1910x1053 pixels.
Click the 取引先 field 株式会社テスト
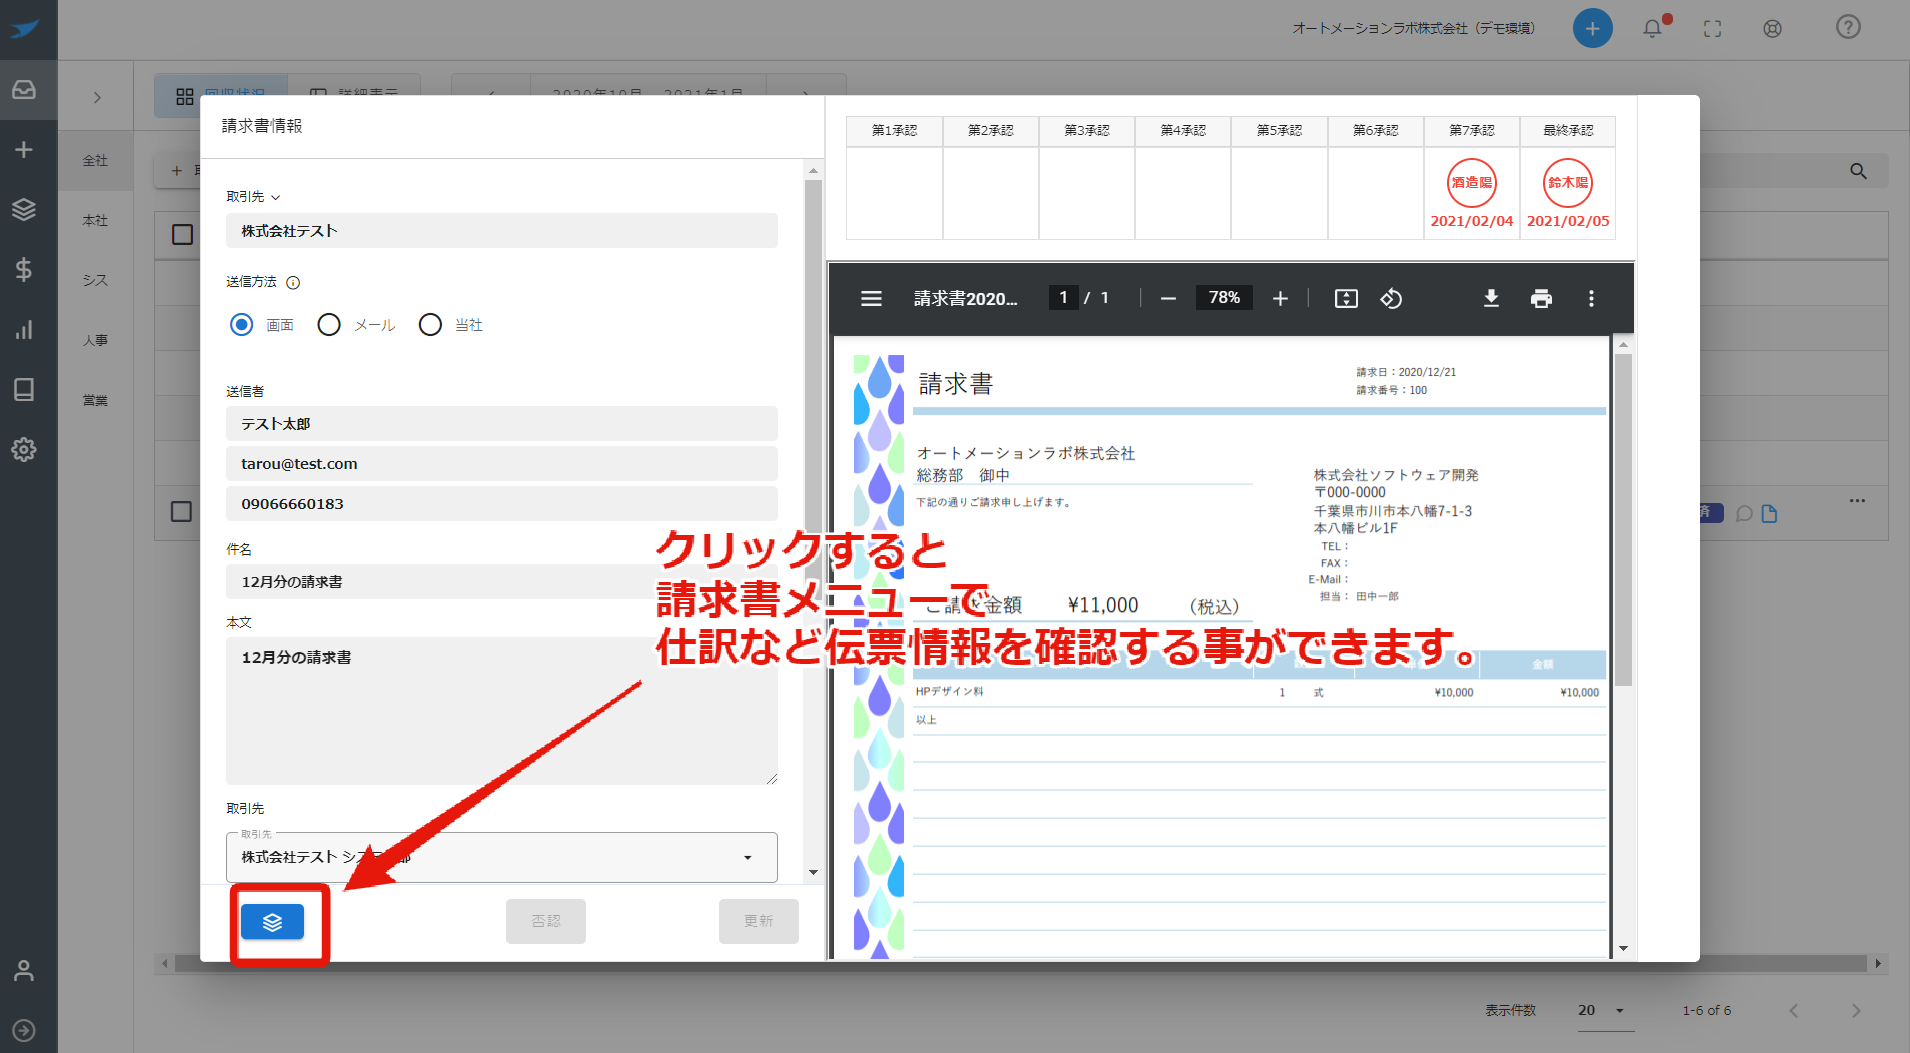pyautogui.click(x=501, y=230)
